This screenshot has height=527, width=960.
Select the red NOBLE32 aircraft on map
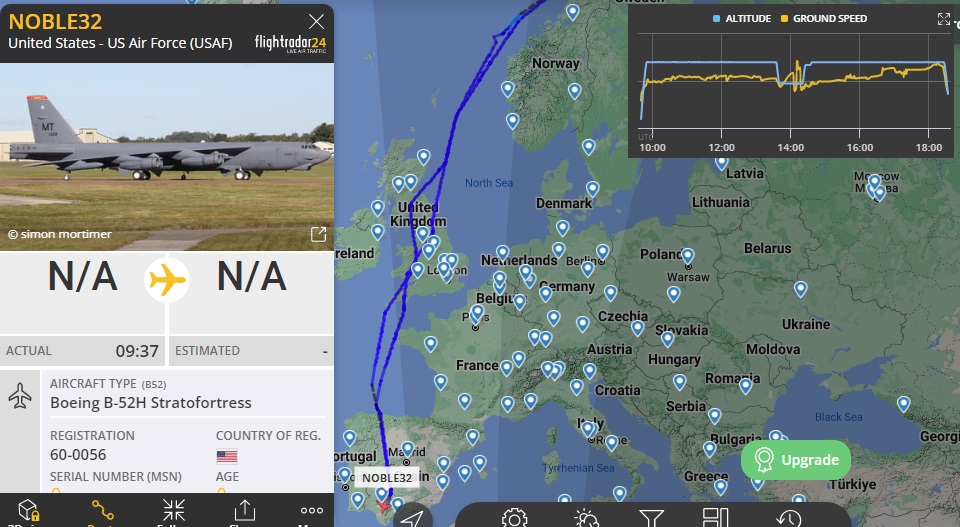click(x=384, y=506)
